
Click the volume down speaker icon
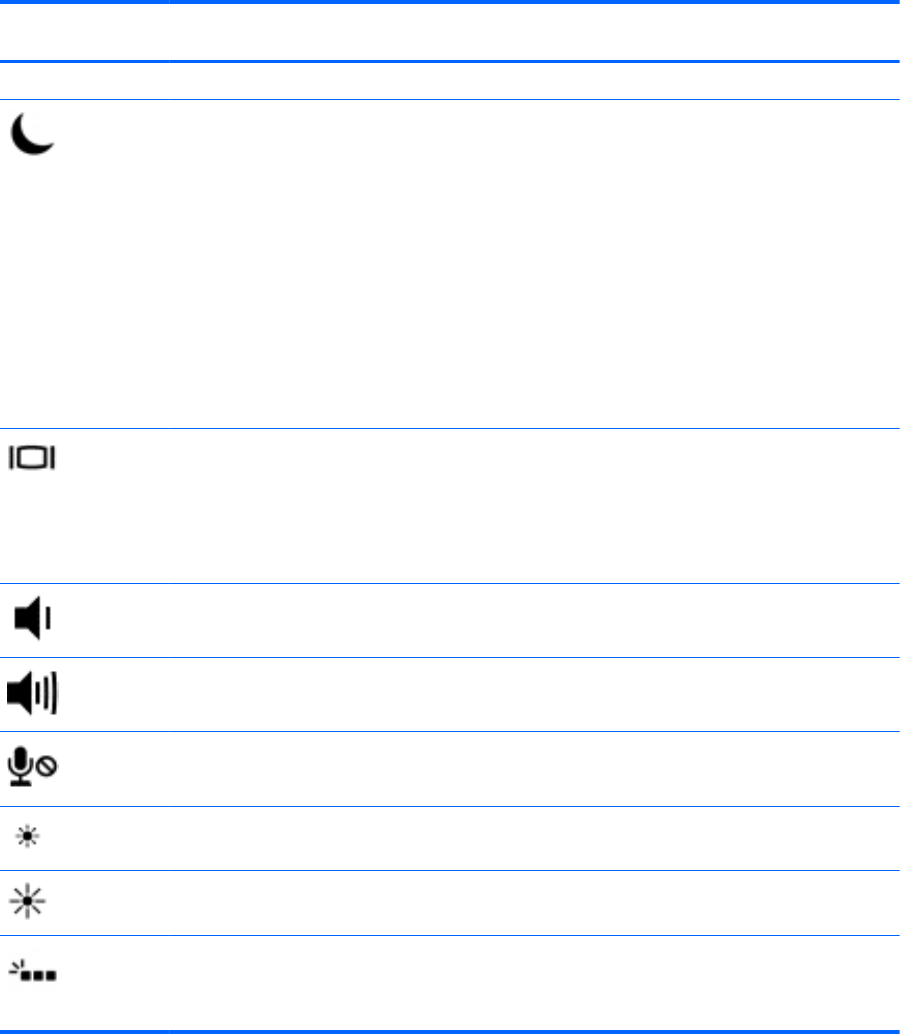pyautogui.click(x=32, y=619)
